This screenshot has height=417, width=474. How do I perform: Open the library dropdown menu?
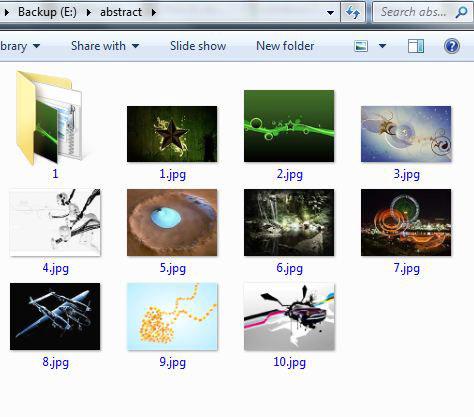coord(20,46)
